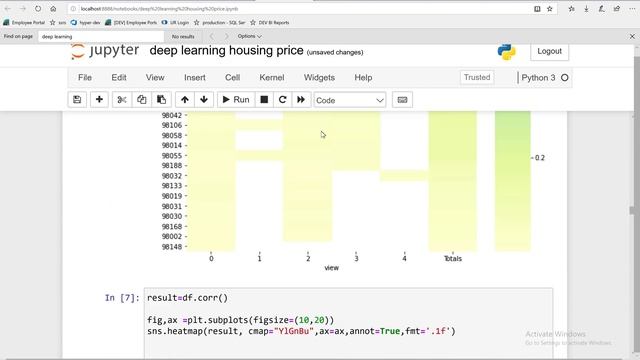Image resolution: width=640 pixels, height=360 pixels.
Task: Open reading view icon in address bar
Action: tap(537, 9)
